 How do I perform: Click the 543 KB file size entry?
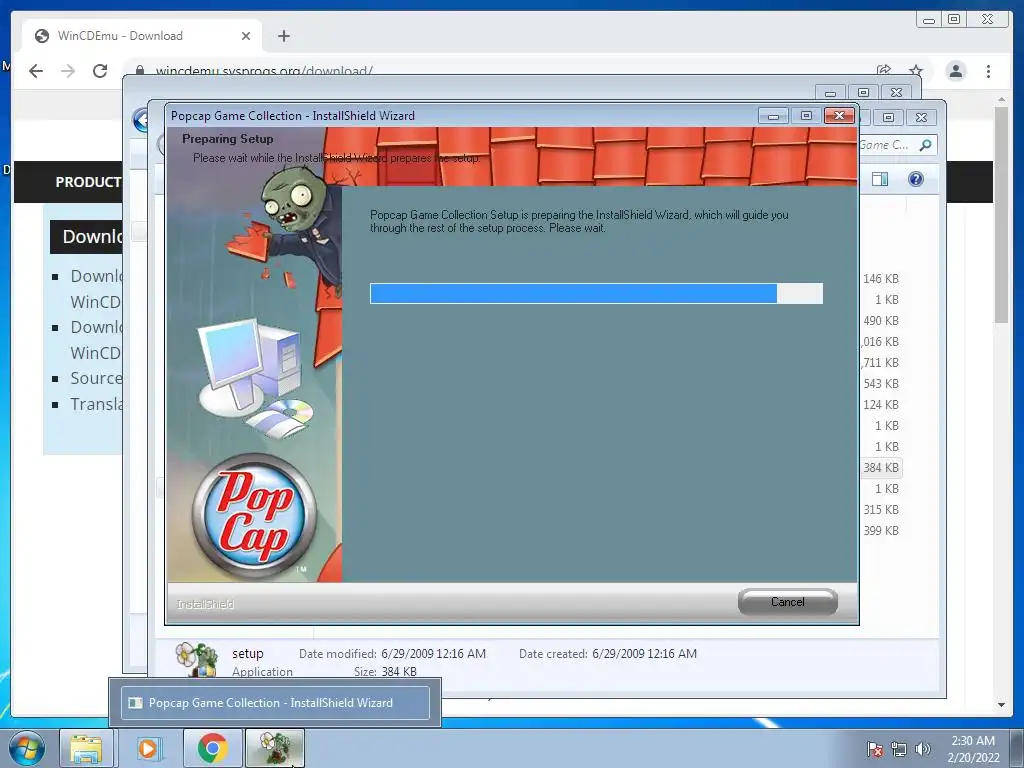(881, 383)
